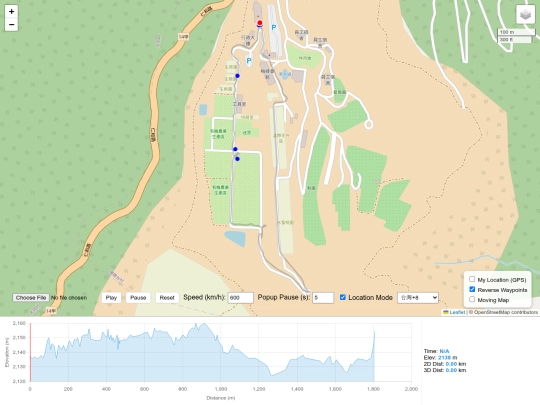This screenshot has width=540, height=405.
Task: Click the Time N/A readout
Action: (x=436, y=351)
